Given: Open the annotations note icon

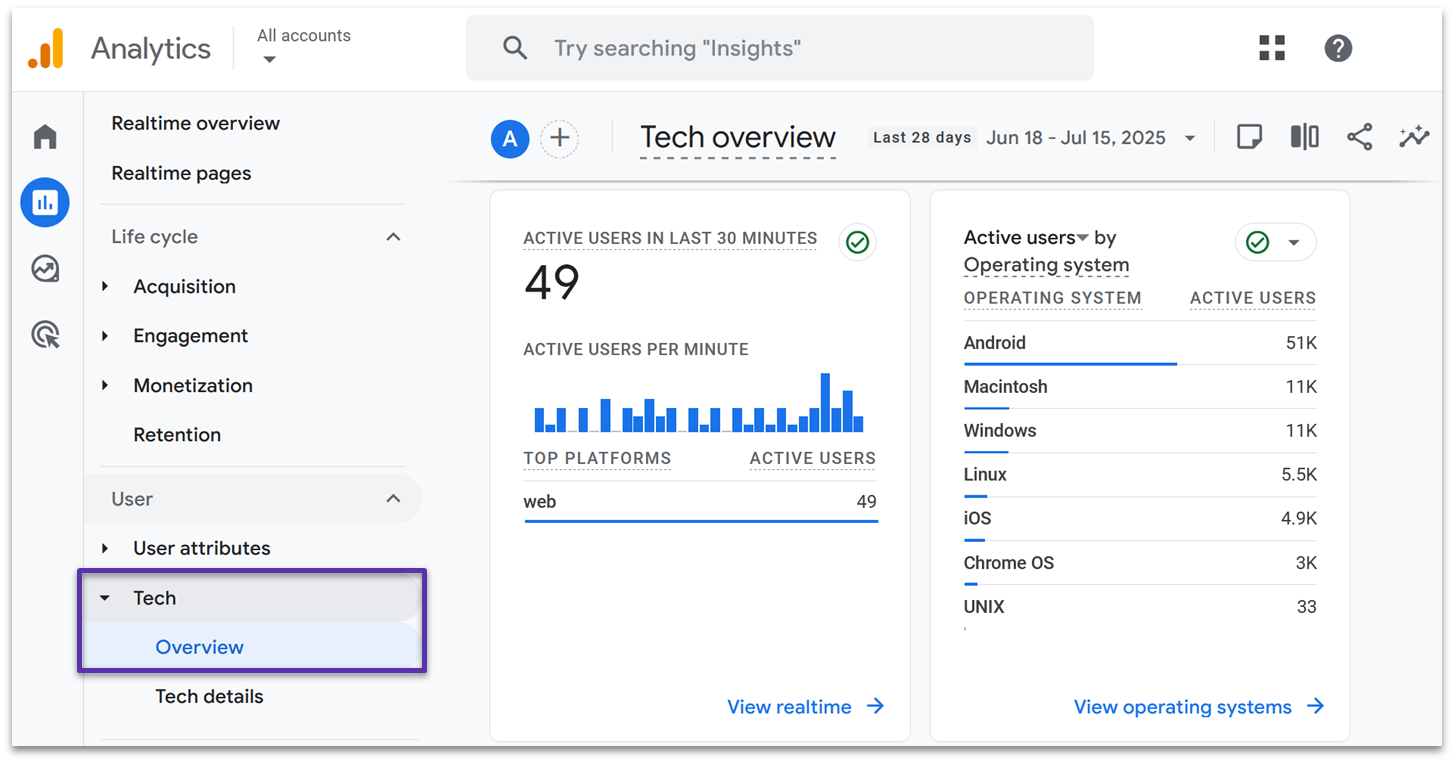Looking at the screenshot, I should coord(1249,137).
